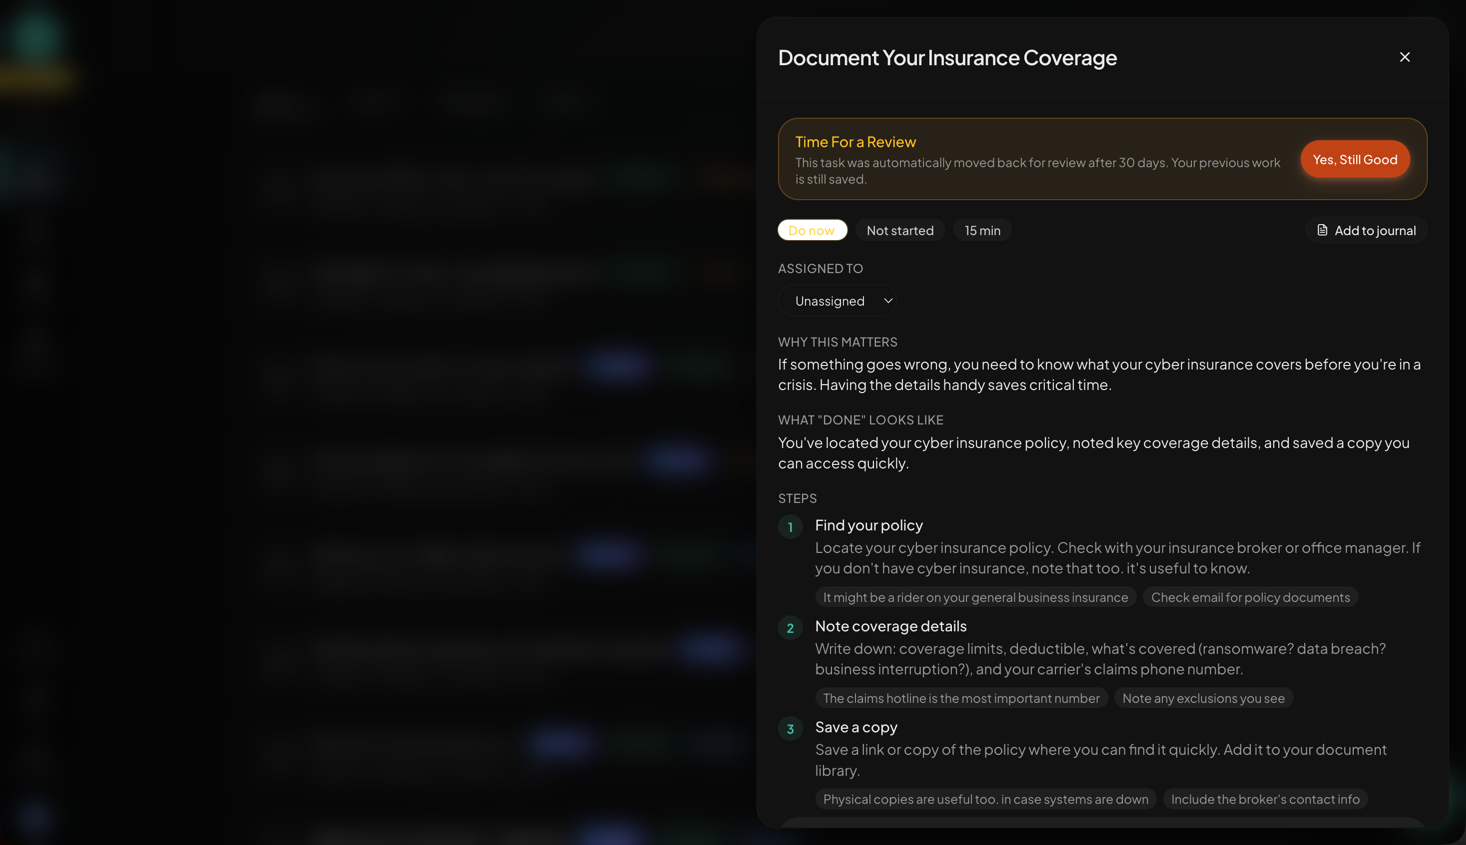Click the step 3 number circle
Image resolution: width=1466 pixels, height=845 pixels.
790,729
